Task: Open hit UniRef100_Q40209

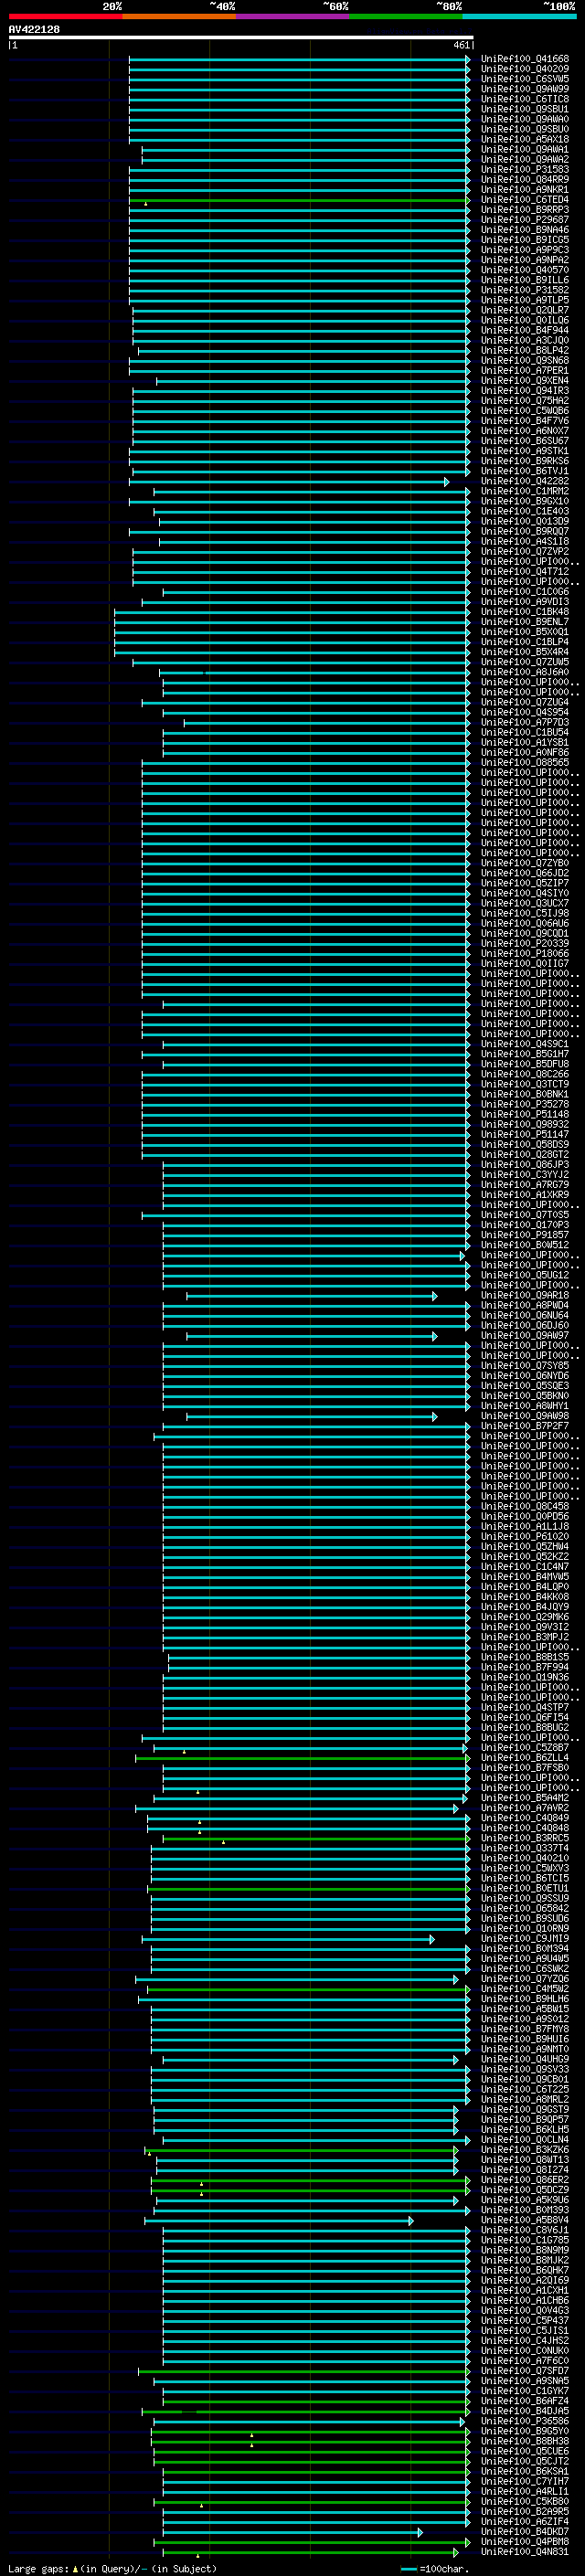Action: [525, 69]
